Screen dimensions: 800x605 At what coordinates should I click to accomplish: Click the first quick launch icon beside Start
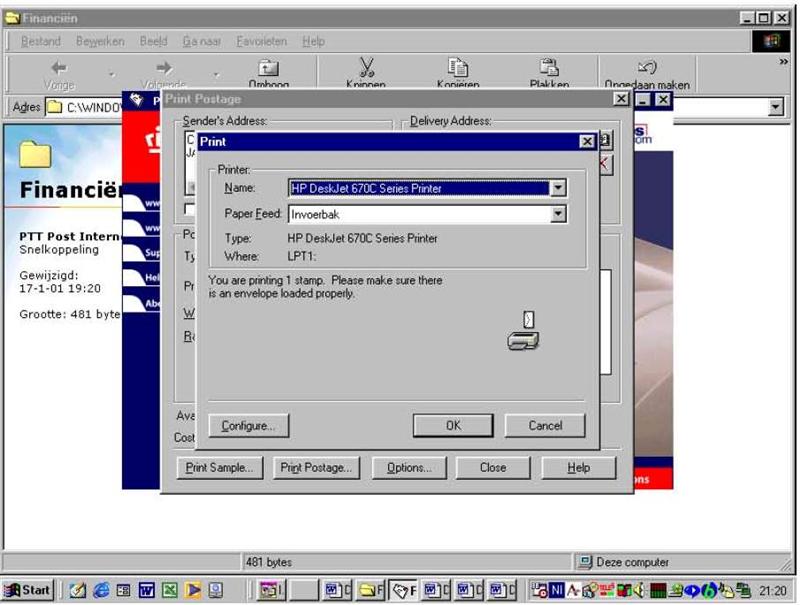point(78,590)
